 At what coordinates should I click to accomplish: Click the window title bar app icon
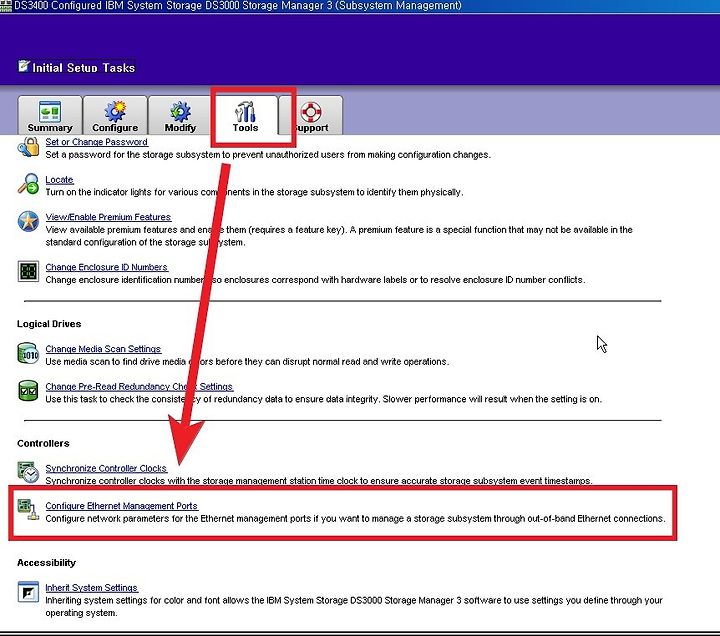point(6,6)
